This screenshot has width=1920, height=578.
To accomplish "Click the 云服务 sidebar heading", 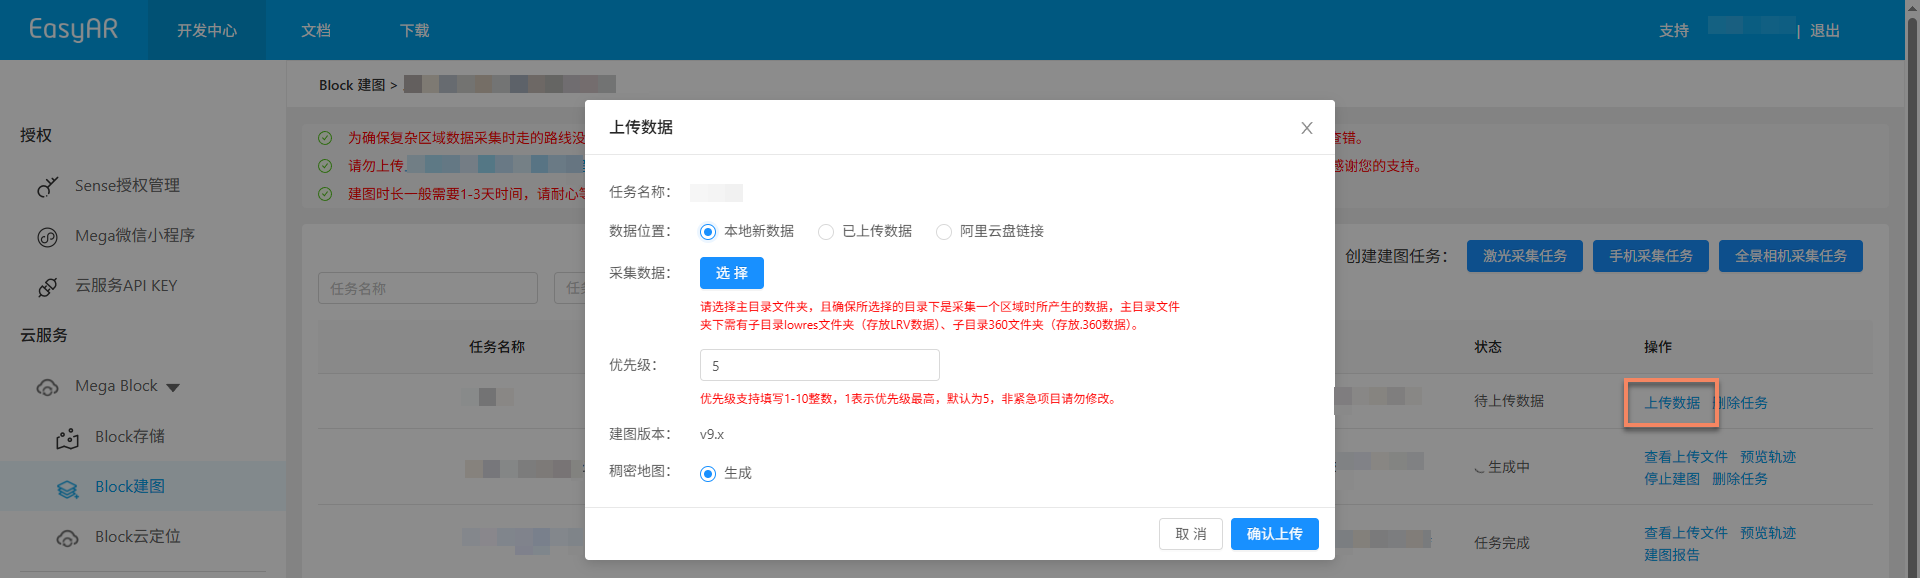I will tap(44, 335).
